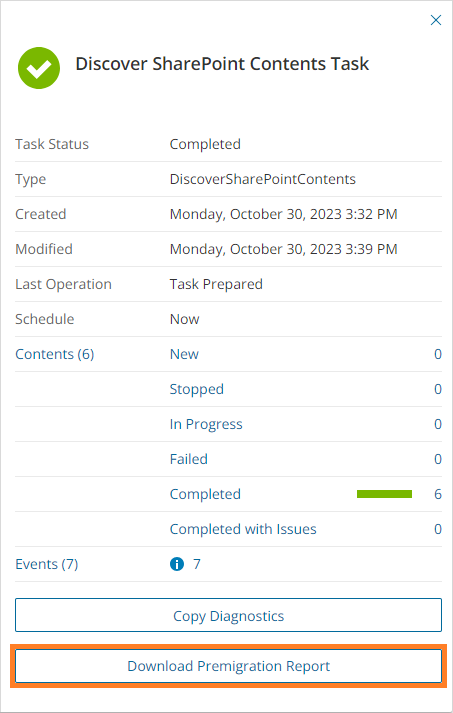The width and height of the screenshot is (453, 713).
Task: Open the Events (7) link
Action: [46, 564]
